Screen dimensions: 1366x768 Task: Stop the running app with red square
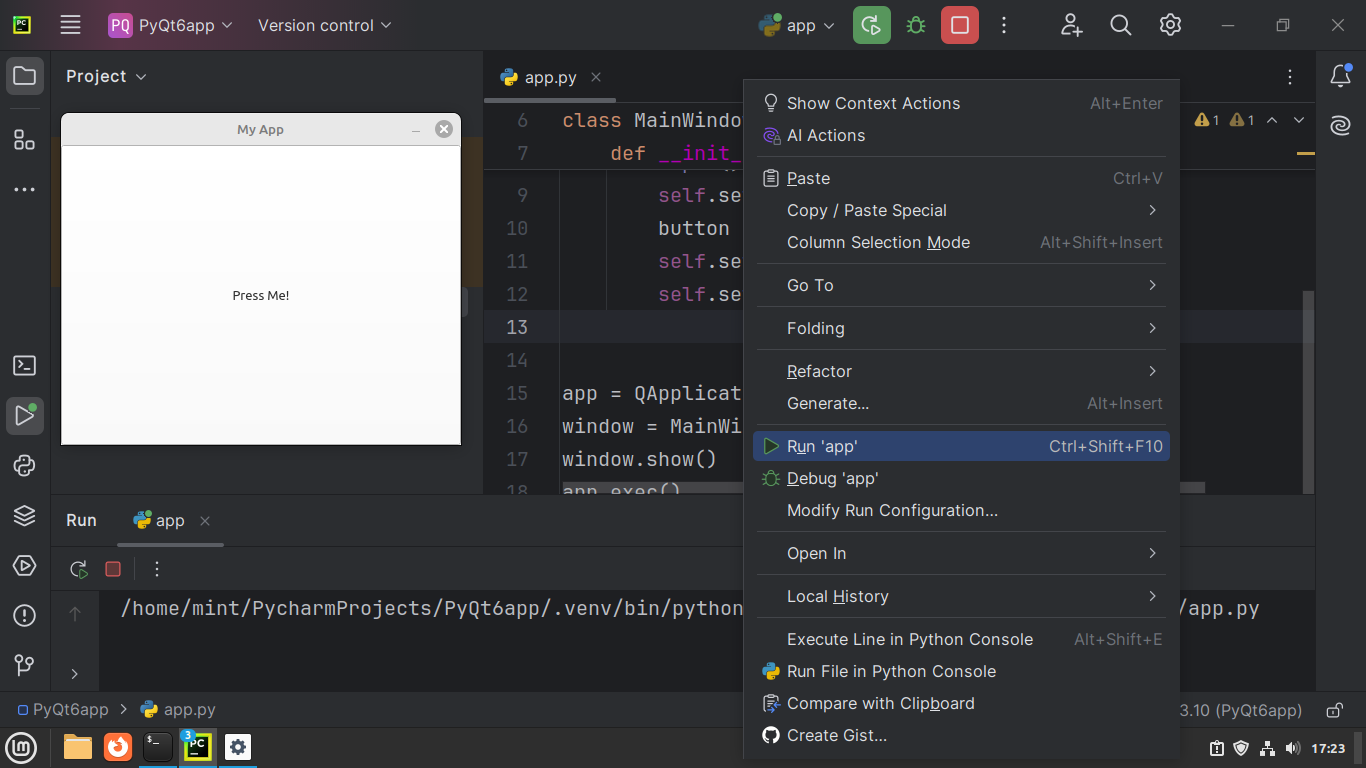pos(960,25)
